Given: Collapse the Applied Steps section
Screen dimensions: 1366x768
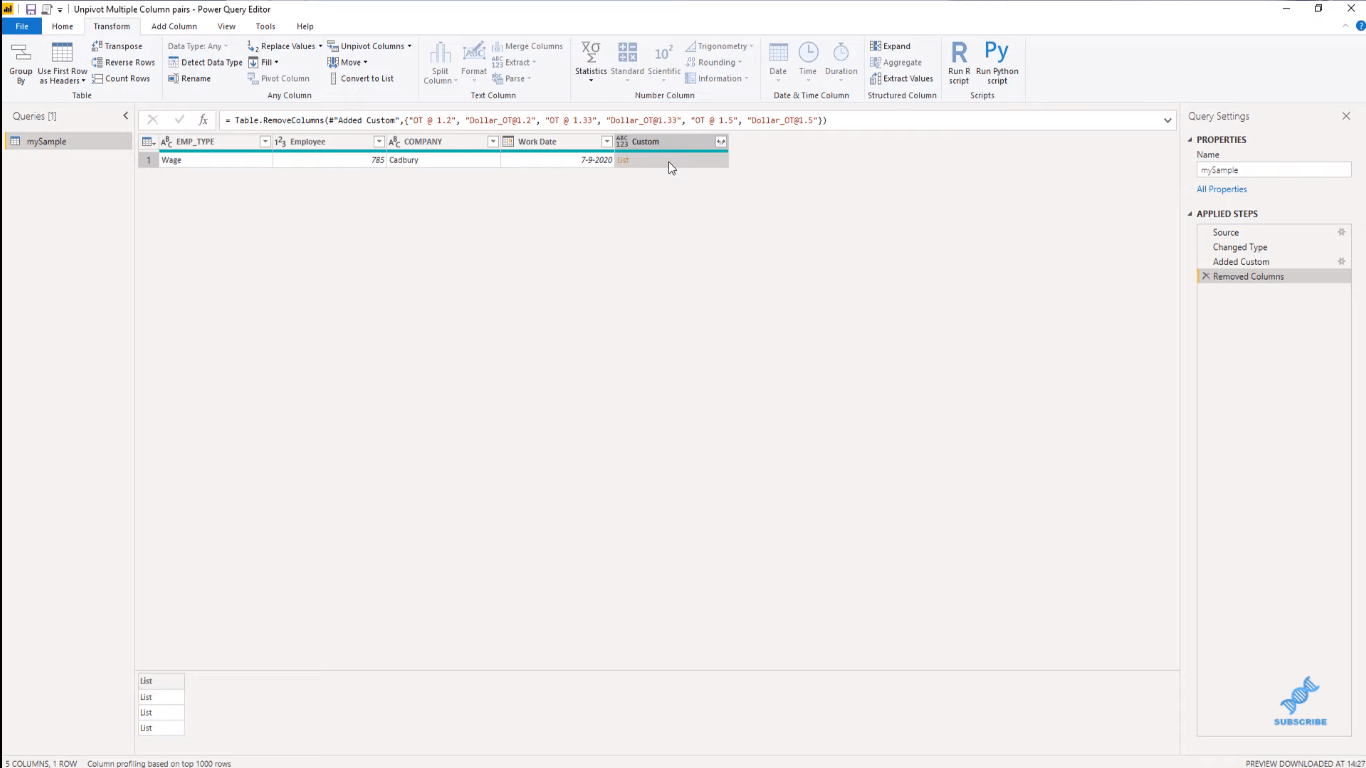Looking at the screenshot, I should (1191, 214).
